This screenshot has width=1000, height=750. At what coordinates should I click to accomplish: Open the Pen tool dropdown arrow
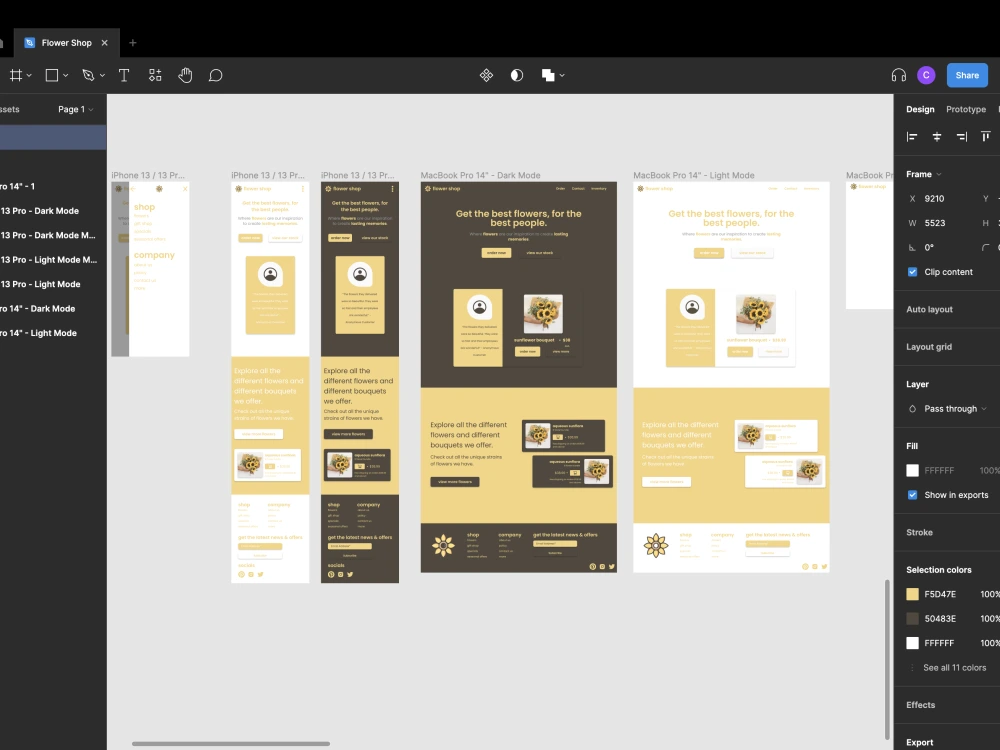click(102, 76)
